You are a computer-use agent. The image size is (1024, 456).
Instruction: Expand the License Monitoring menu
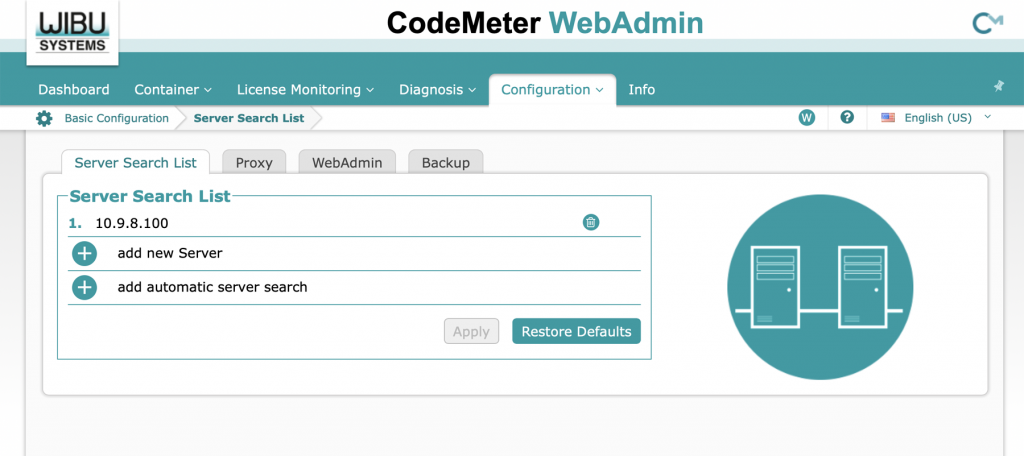click(305, 90)
